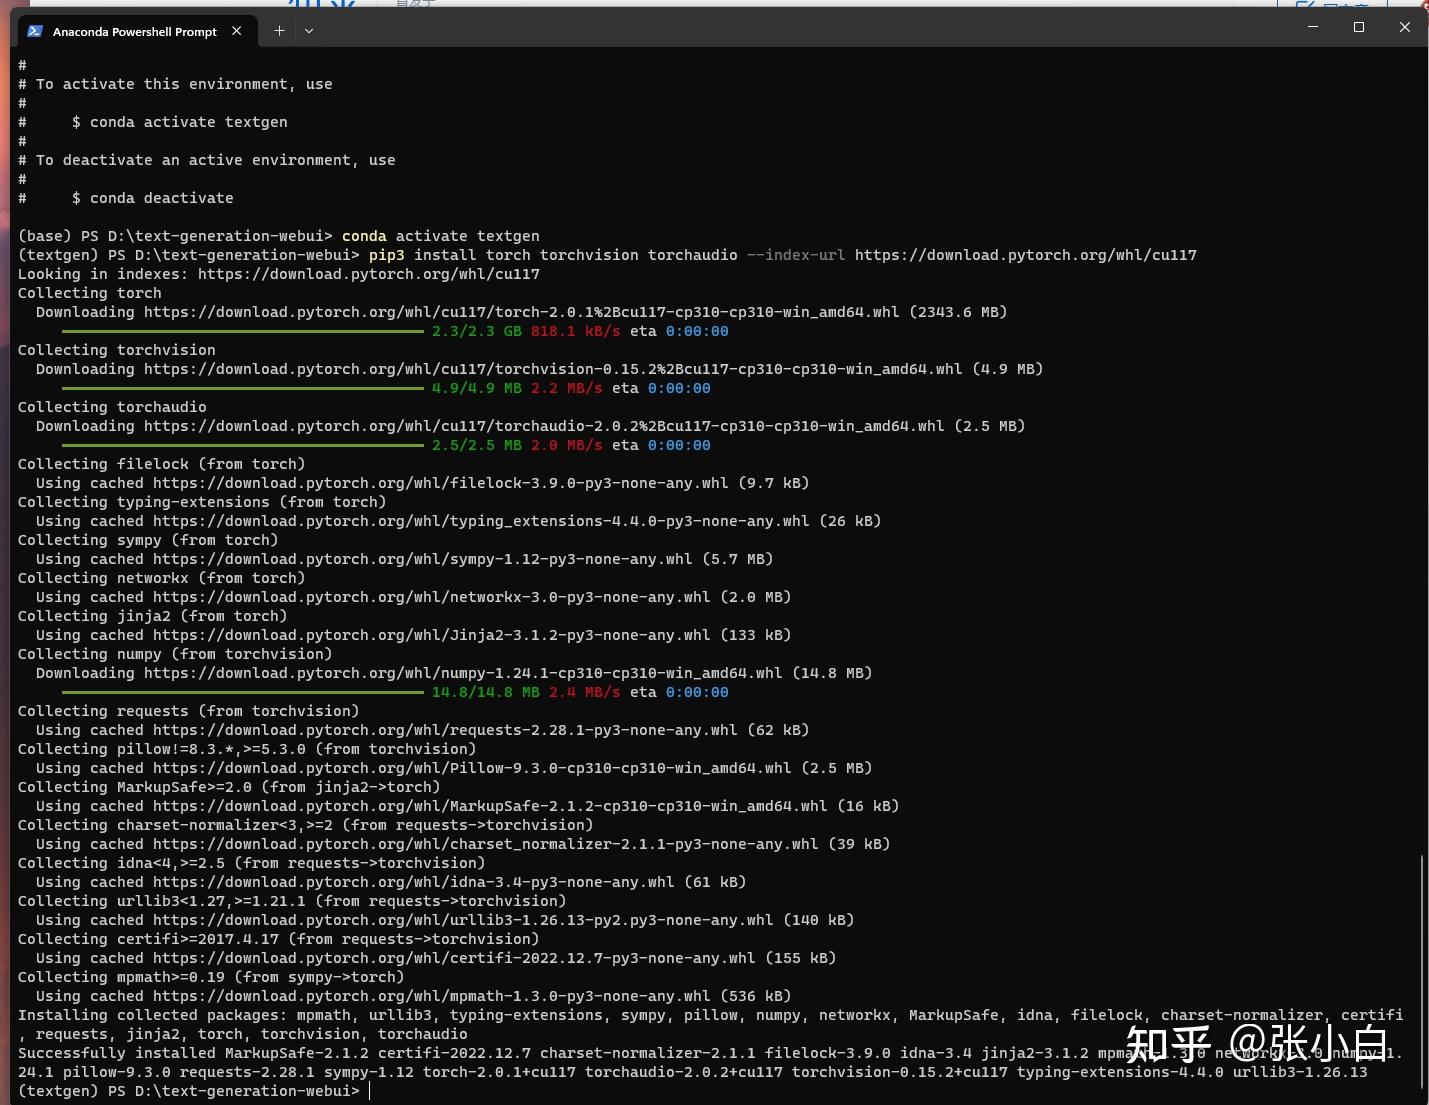
Task: Click the PowerShell icon on the active tab
Action: tap(35, 31)
